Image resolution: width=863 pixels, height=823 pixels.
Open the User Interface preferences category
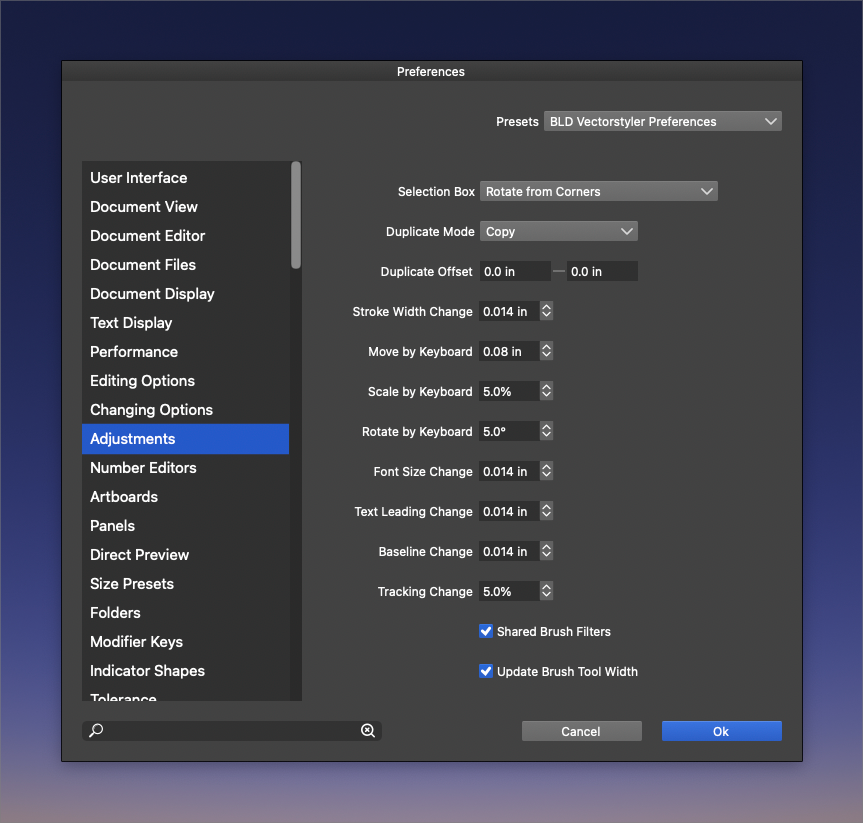[x=139, y=177]
